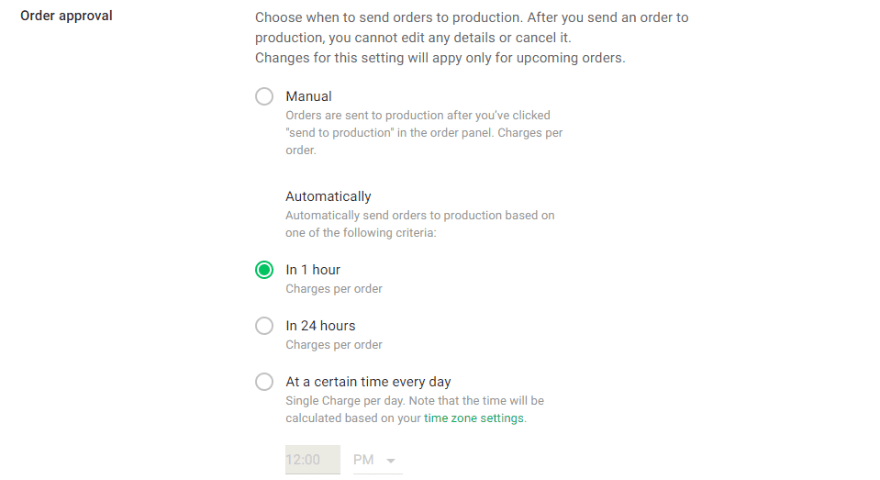
Task: Select the Manual radio button
Action: (x=264, y=97)
